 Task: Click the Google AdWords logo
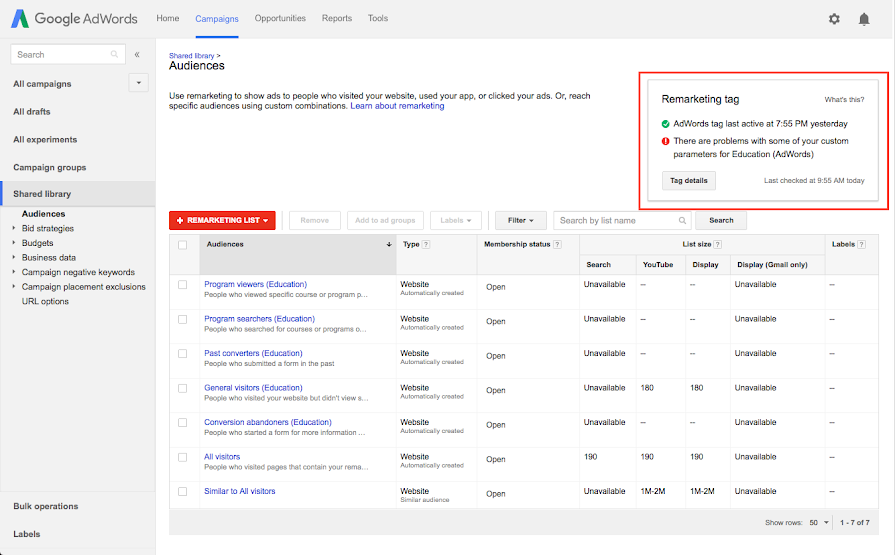point(74,18)
